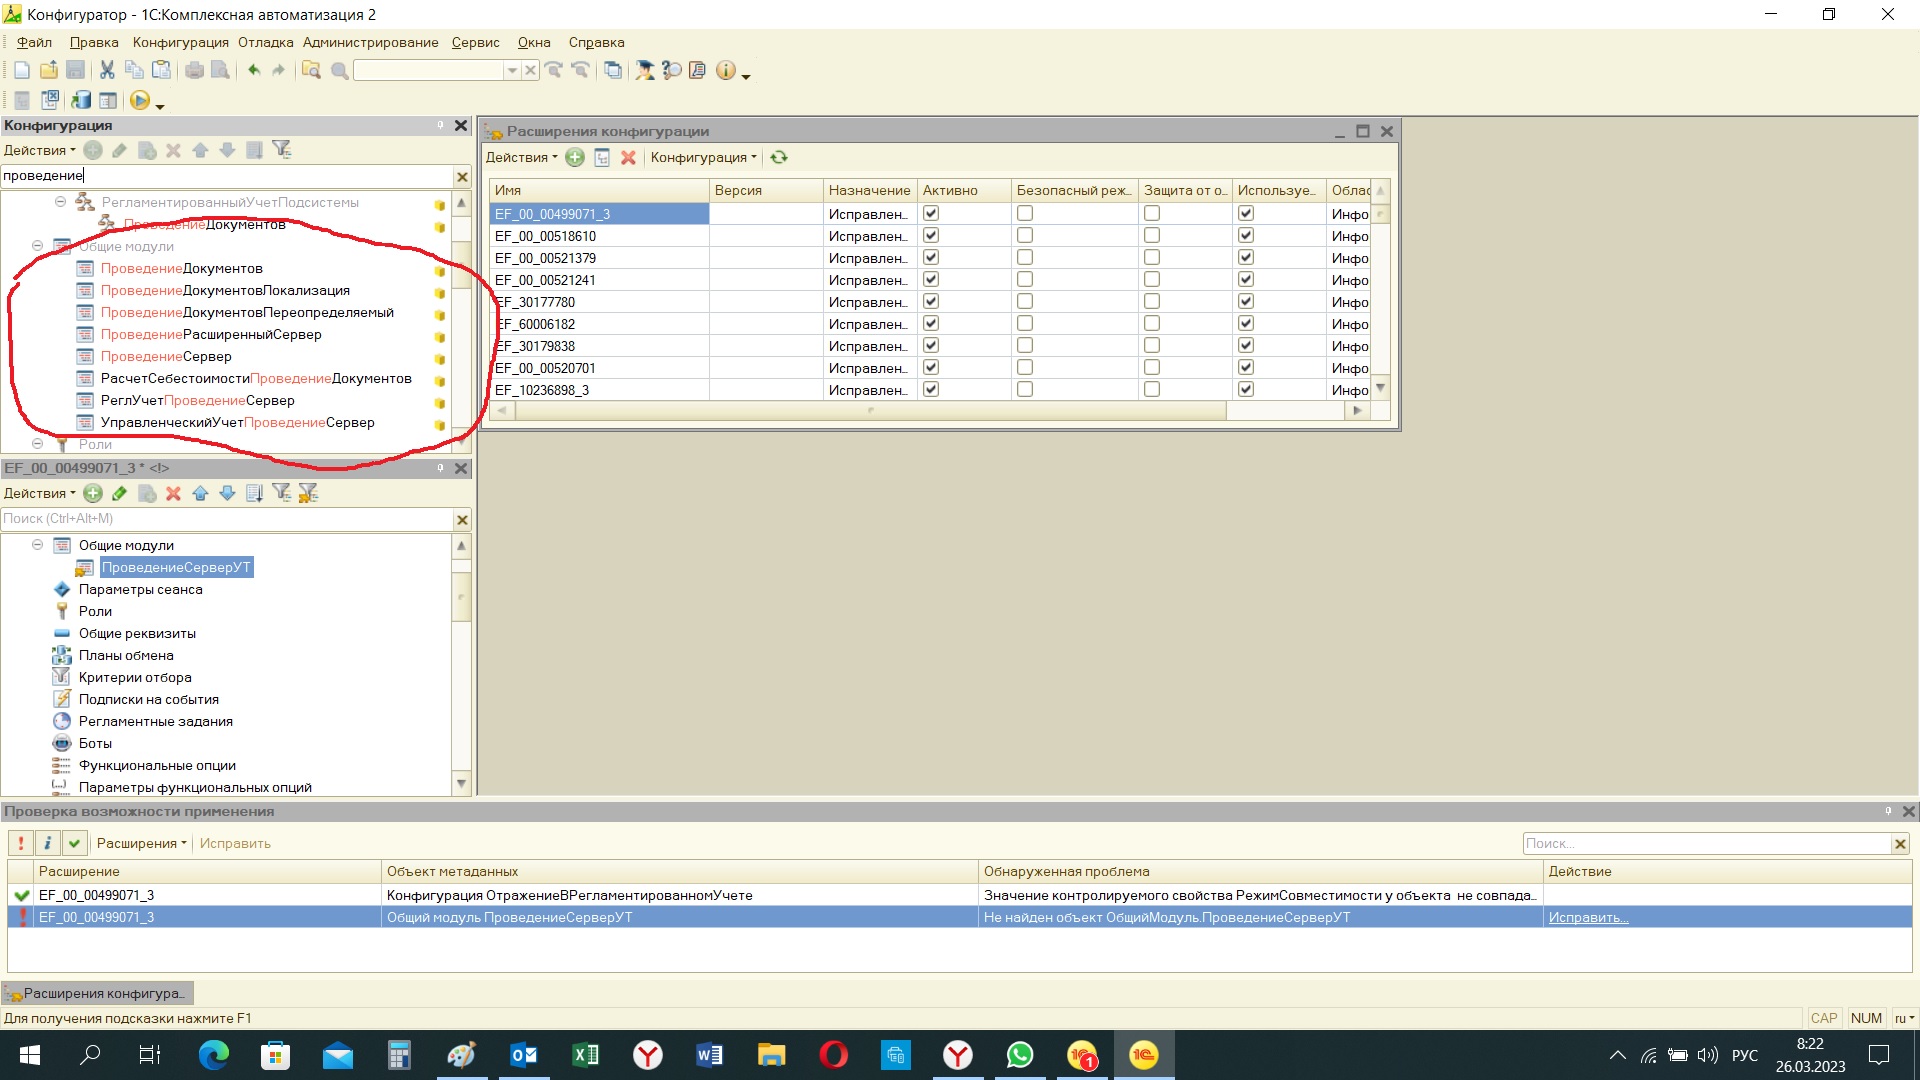This screenshot has height=1080, width=1920.
Task: Click the Update database configuration cylinder icon
Action: (81, 100)
